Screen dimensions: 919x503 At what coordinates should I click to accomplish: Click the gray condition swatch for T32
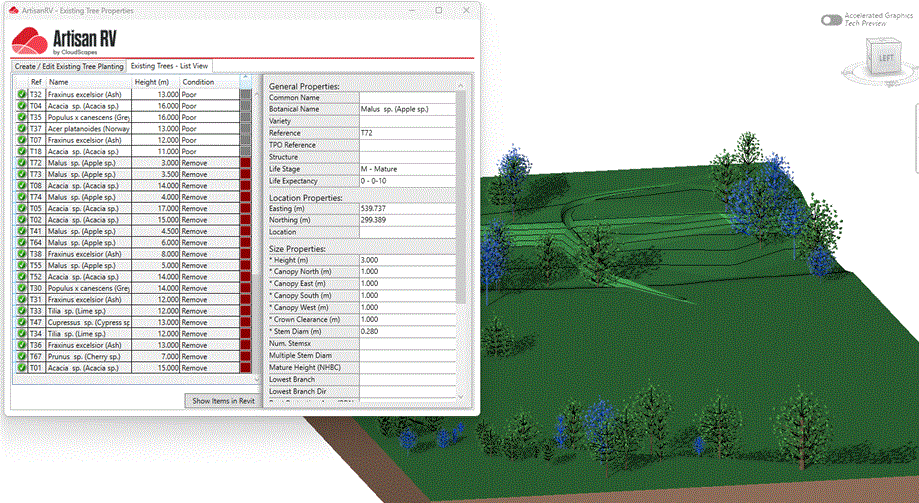pos(246,93)
